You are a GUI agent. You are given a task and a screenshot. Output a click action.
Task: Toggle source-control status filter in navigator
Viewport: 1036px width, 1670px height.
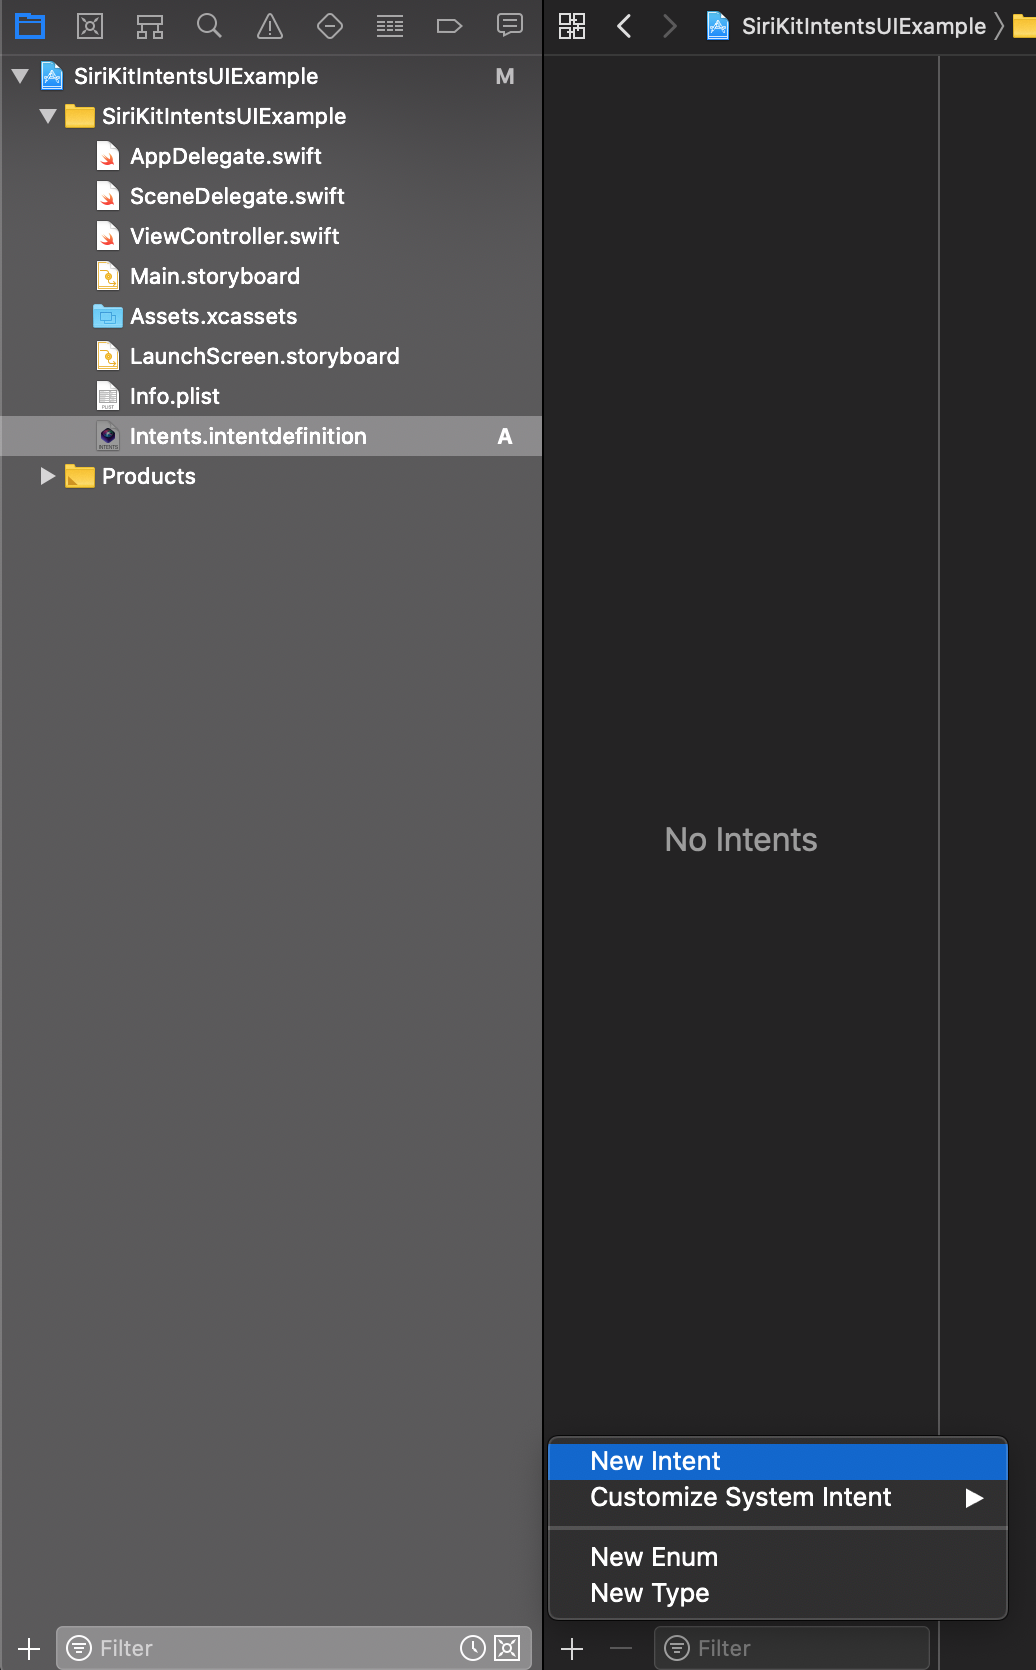pyautogui.click(x=507, y=1648)
